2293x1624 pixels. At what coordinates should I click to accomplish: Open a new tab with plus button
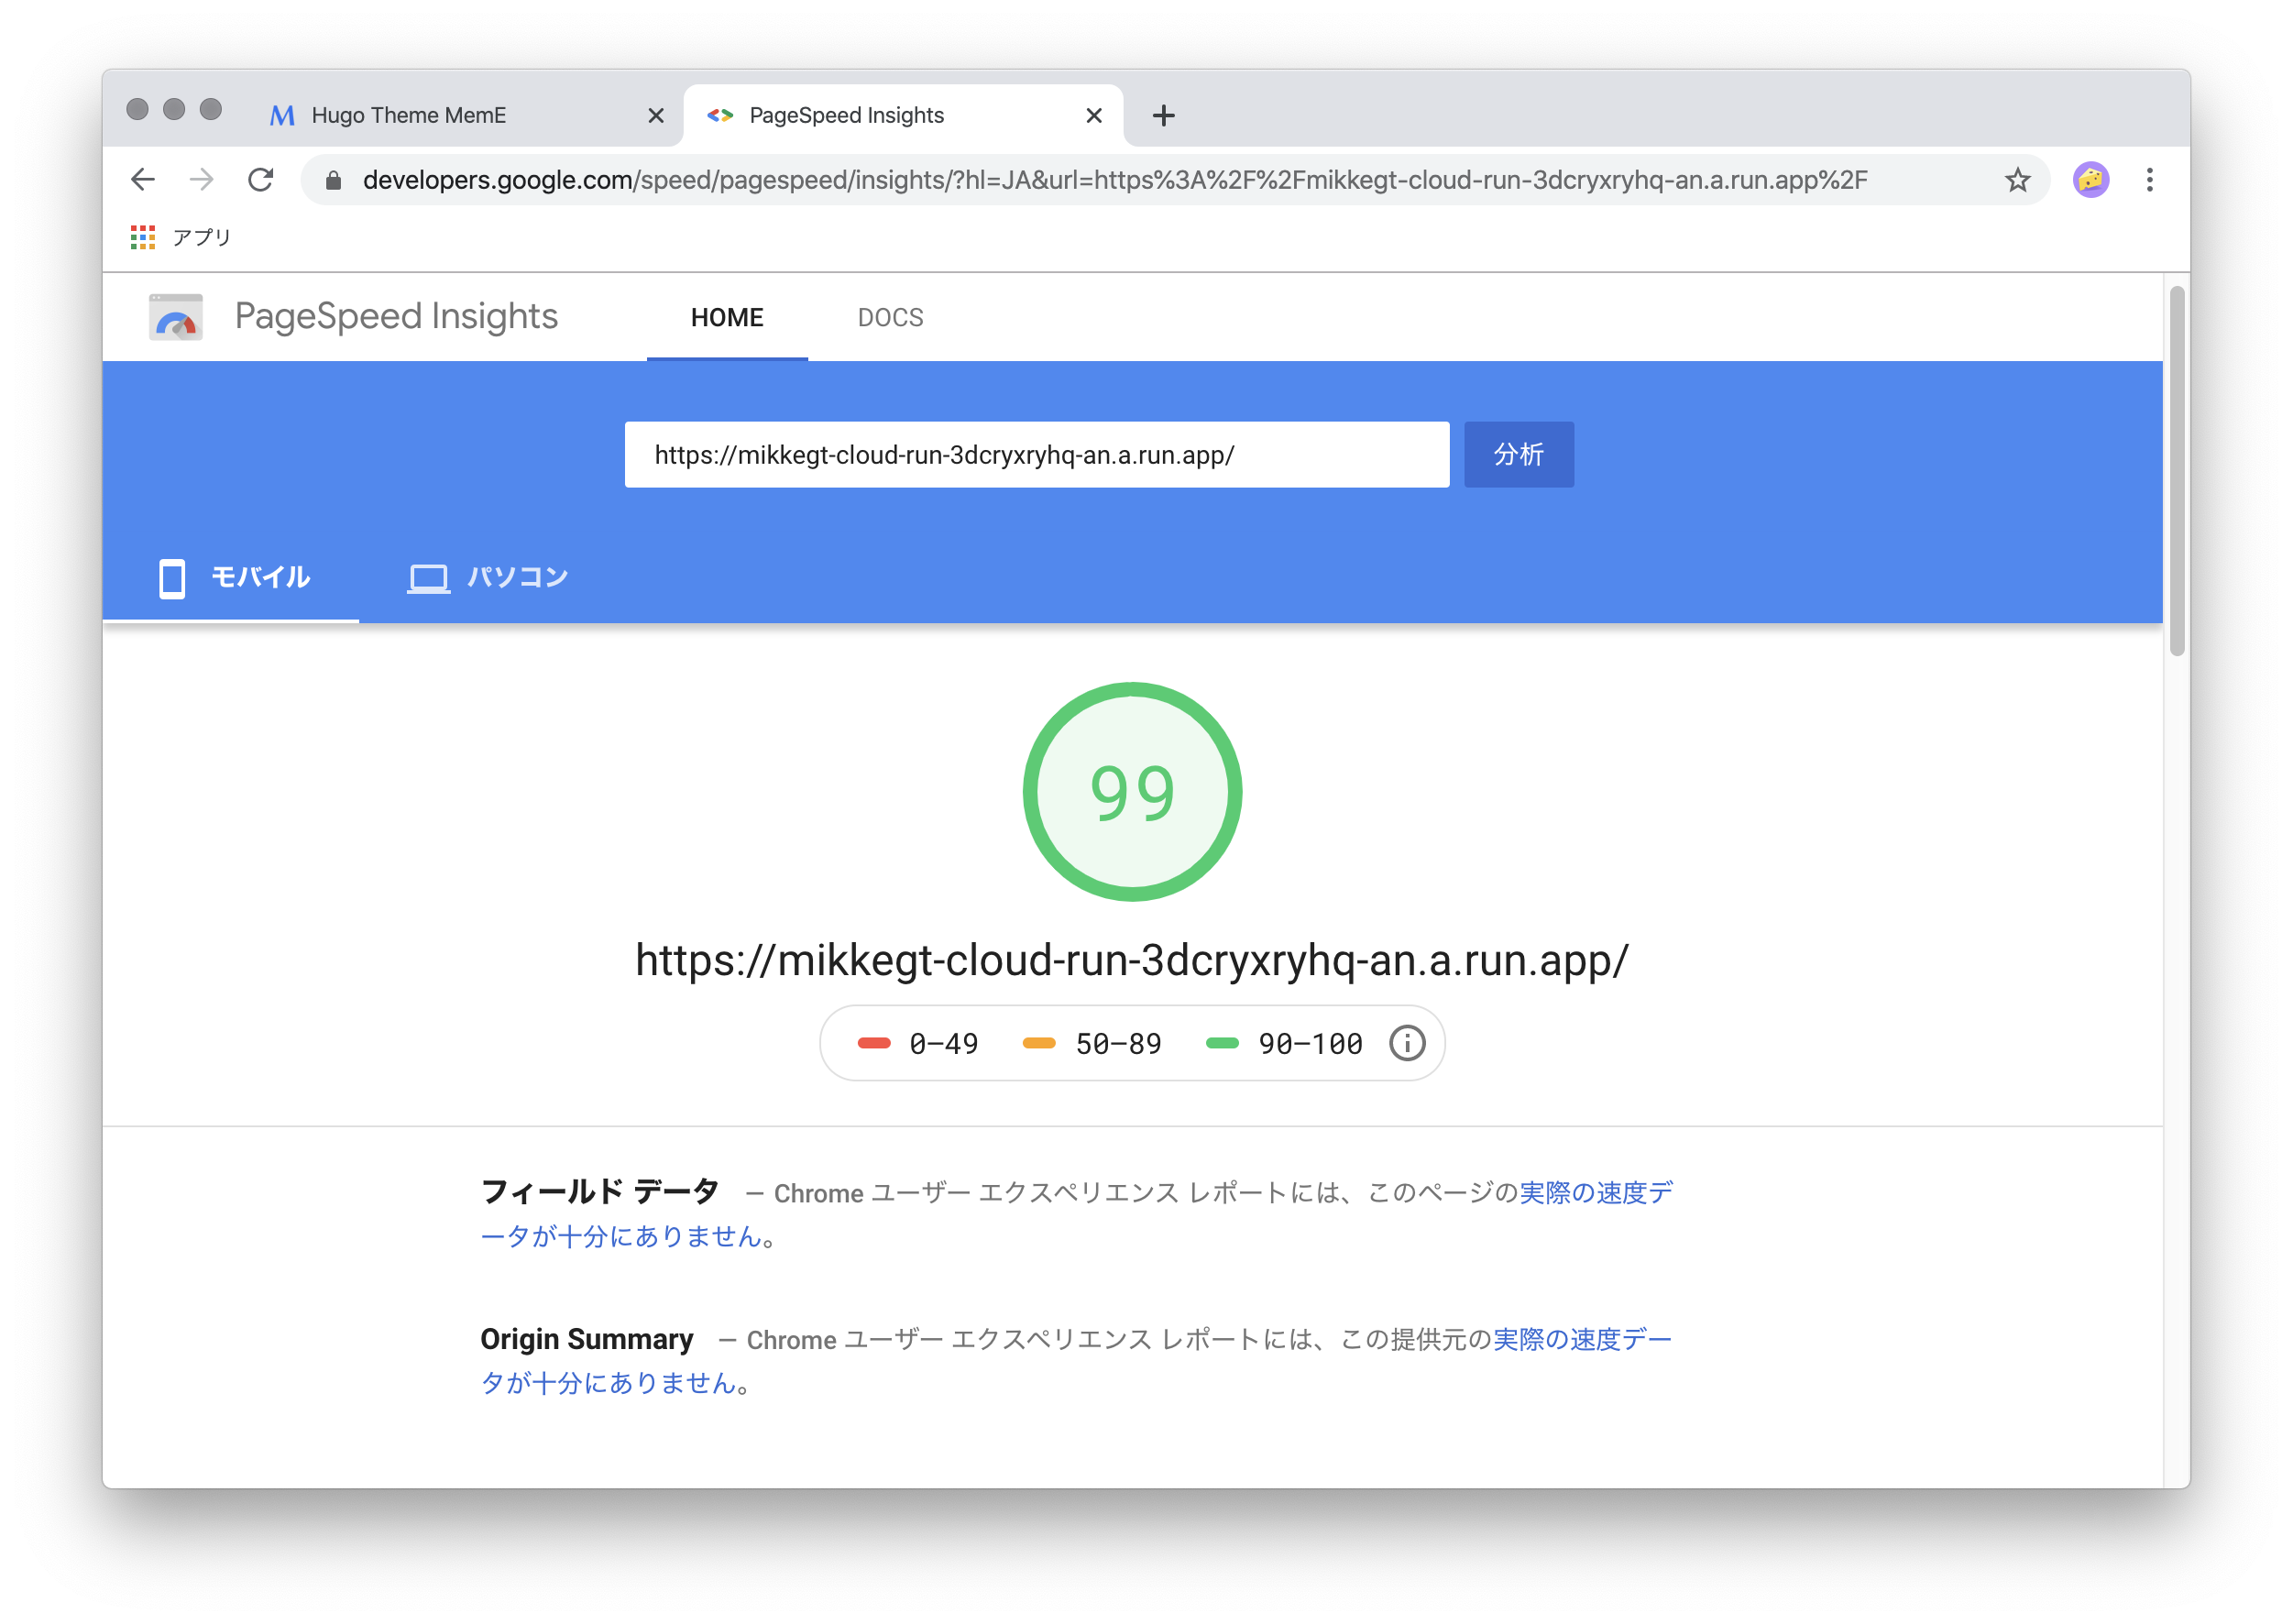pos(1163,116)
